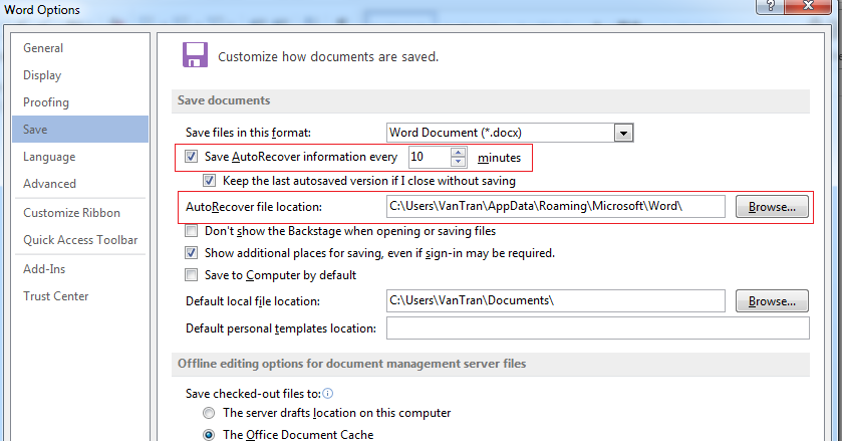Browse for Default local file location
This screenshot has width=842, height=441.
click(x=771, y=301)
